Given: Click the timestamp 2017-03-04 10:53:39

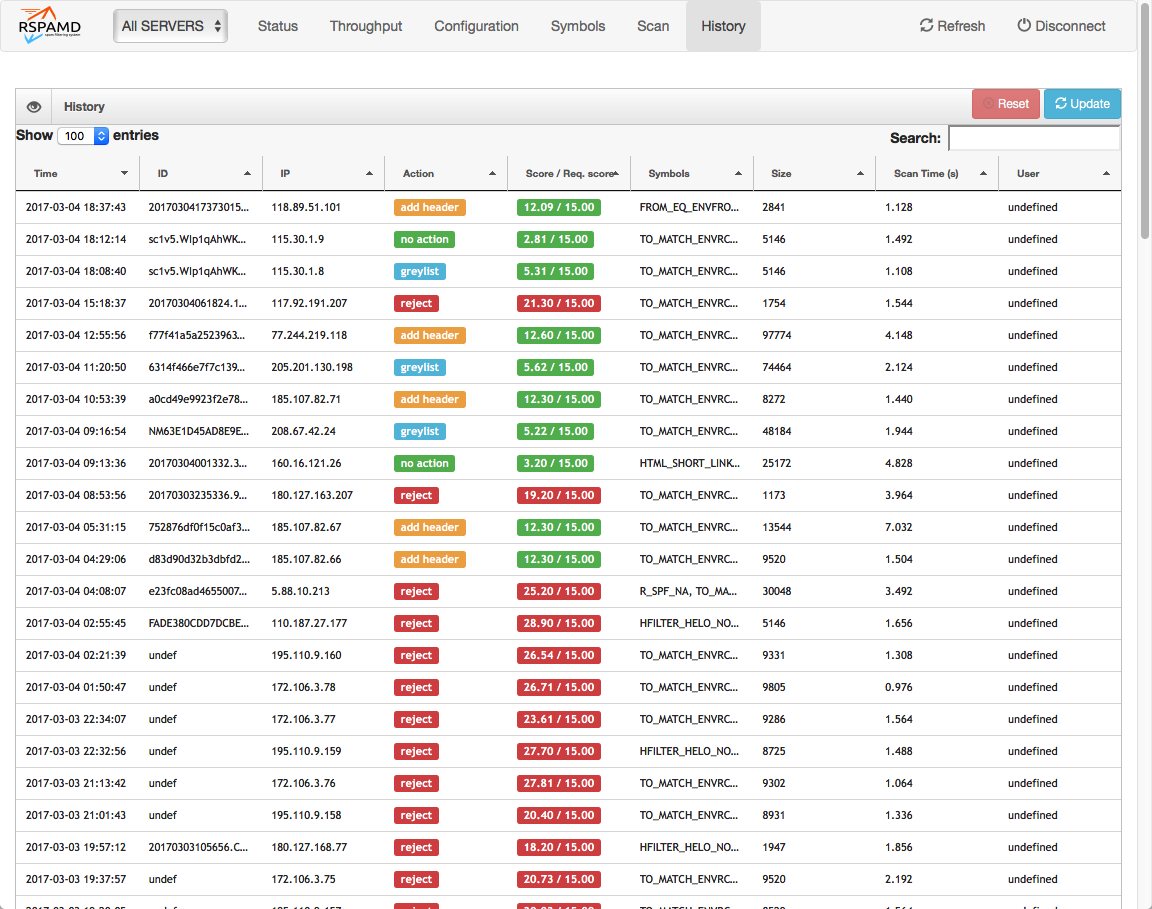Looking at the screenshot, I should point(76,399).
